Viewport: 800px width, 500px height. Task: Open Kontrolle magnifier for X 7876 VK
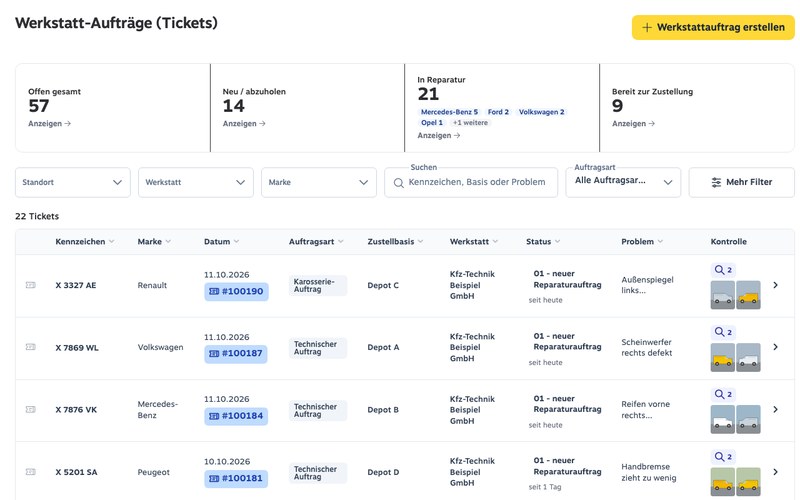pyautogui.click(x=723, y=394)
